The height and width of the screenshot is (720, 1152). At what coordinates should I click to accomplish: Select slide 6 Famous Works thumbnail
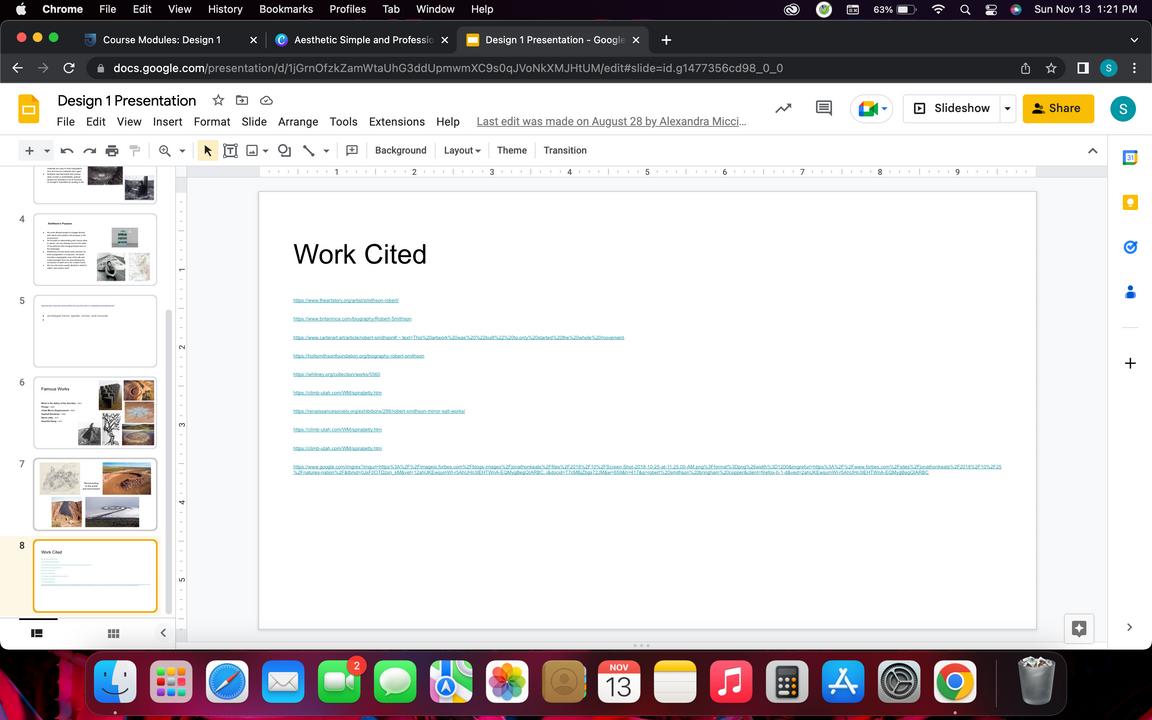point(95,413)
